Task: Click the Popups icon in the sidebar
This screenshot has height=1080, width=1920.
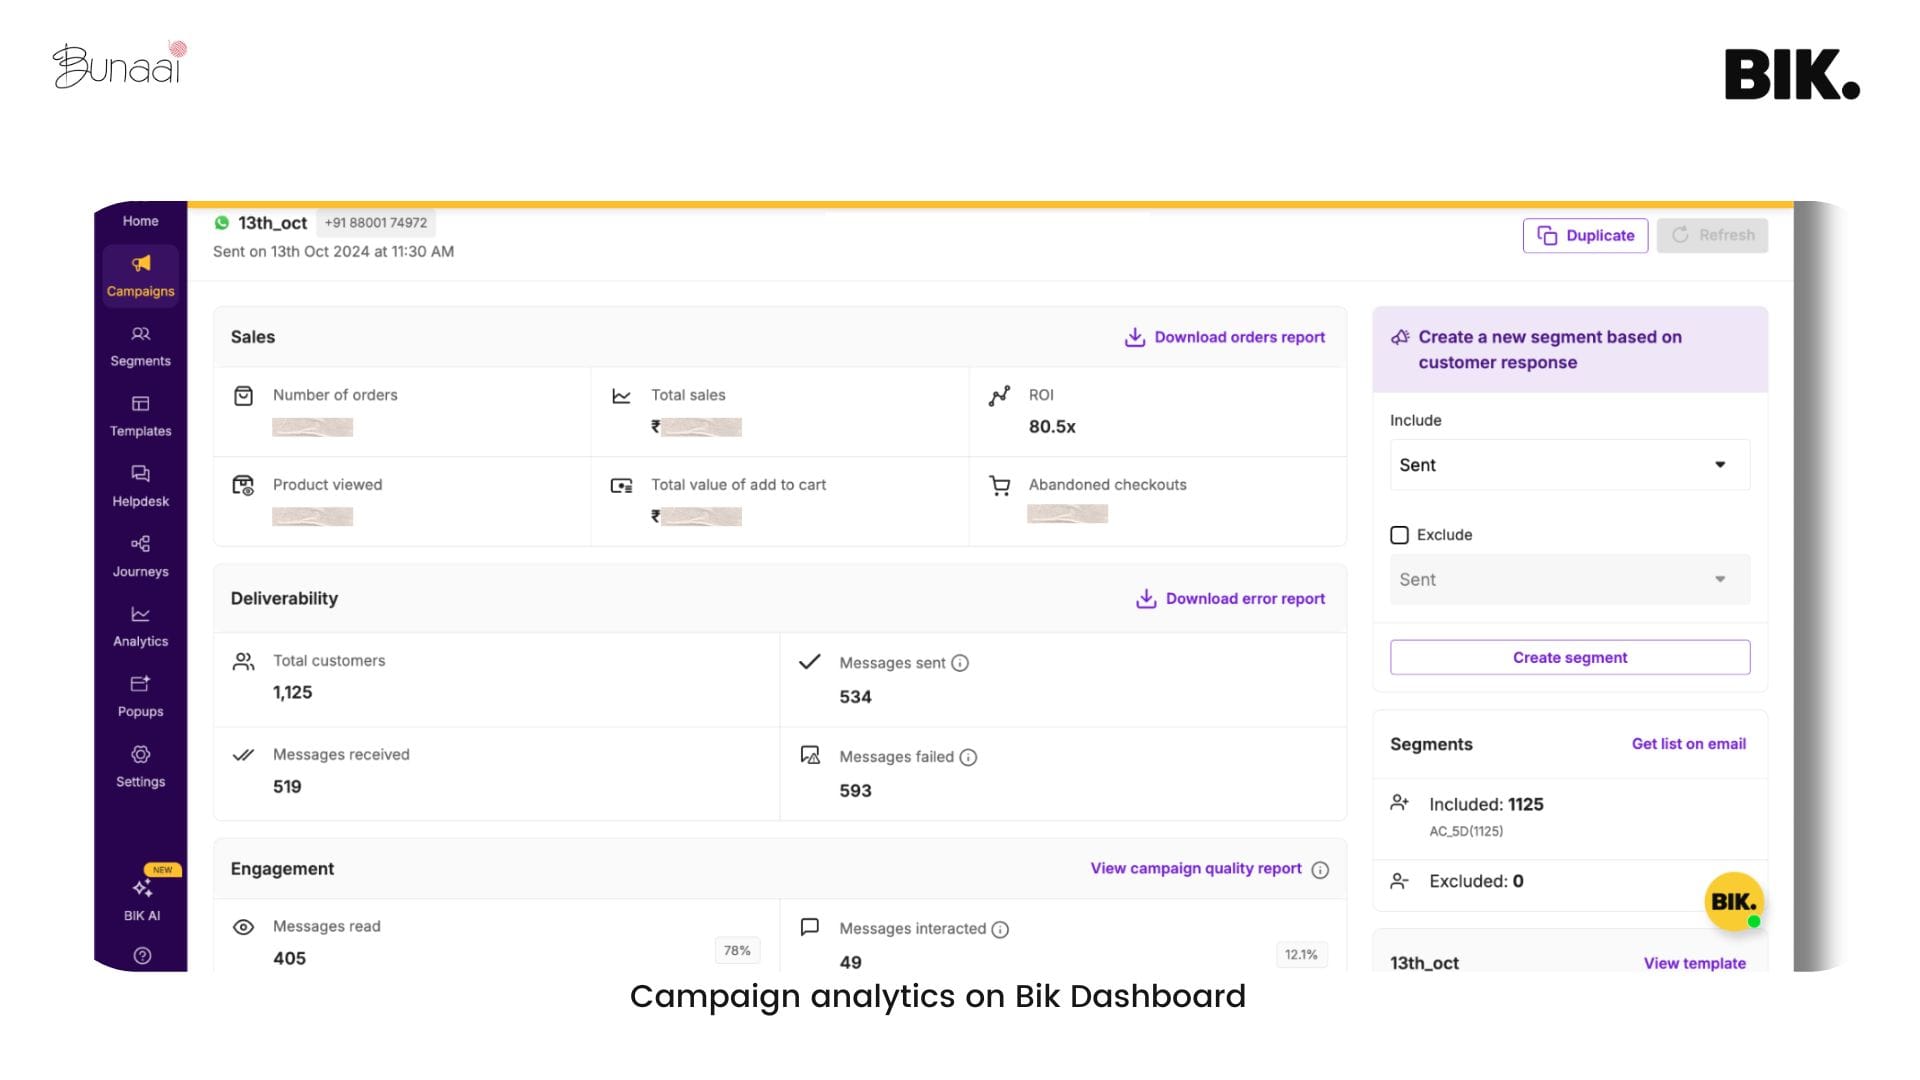Action: 140,683
